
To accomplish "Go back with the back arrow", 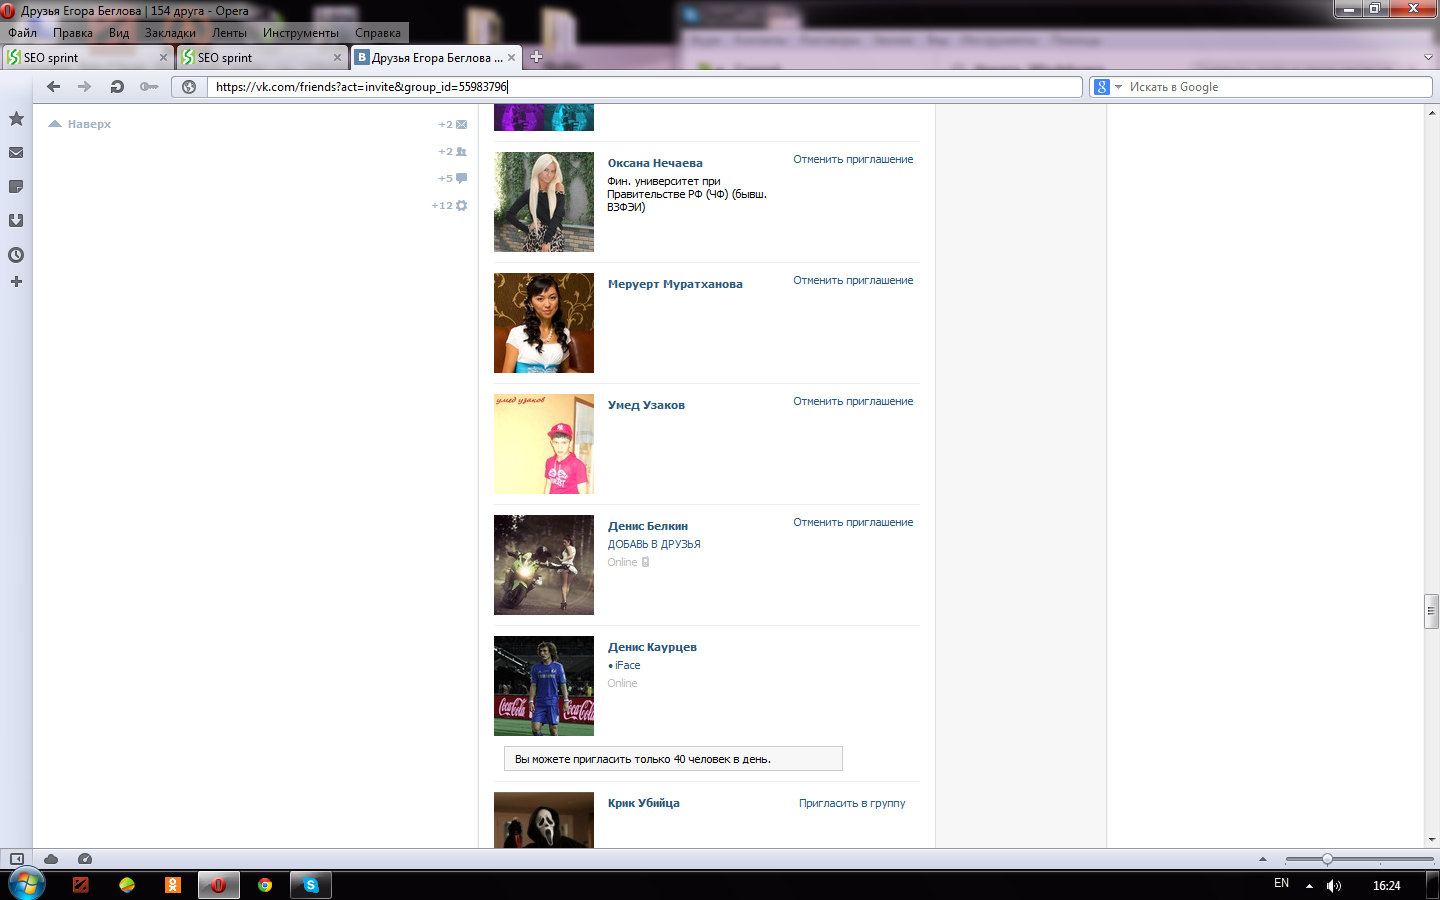I will click(x=54, y=87).
